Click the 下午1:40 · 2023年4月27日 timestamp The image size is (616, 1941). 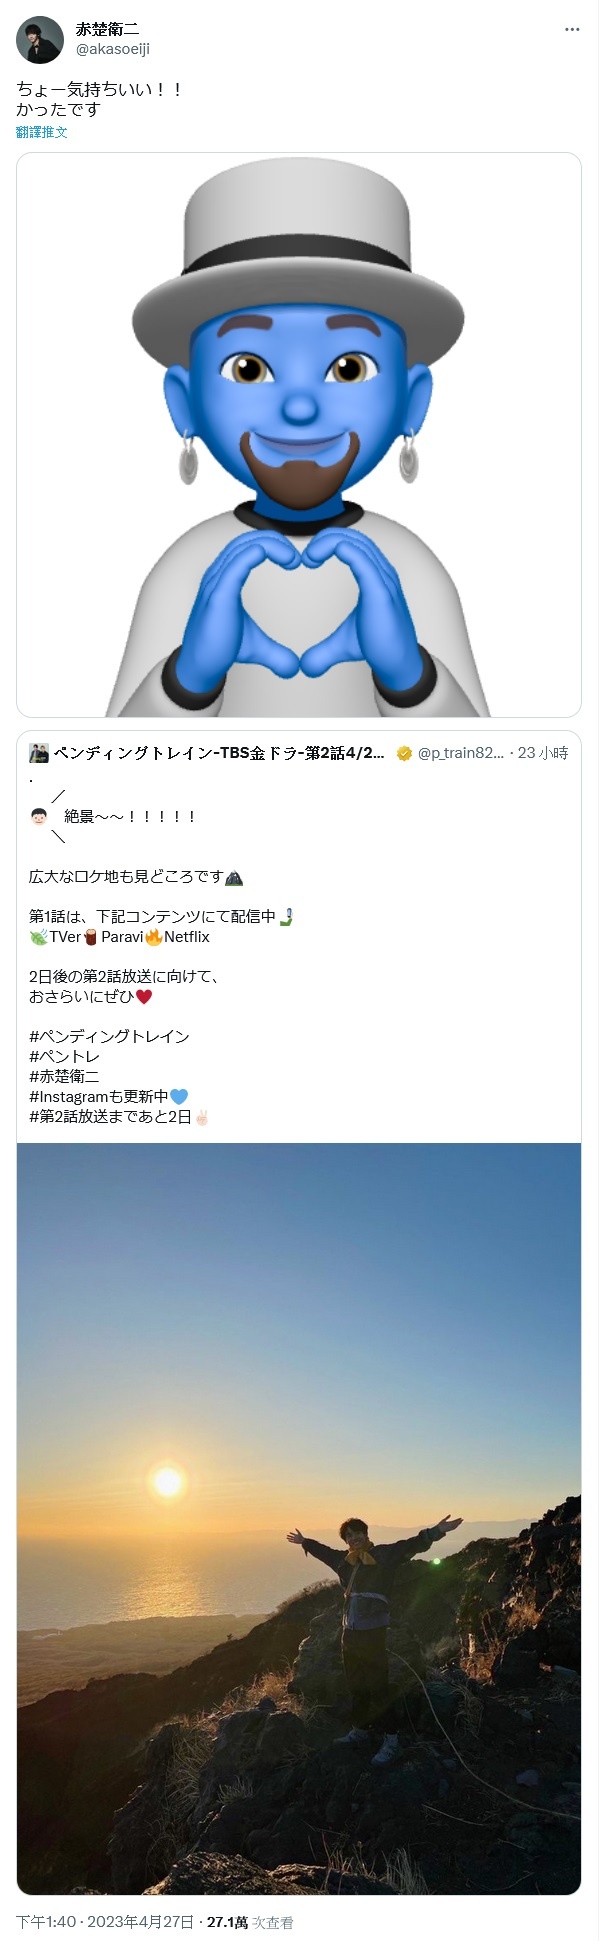coord(104,1922)
